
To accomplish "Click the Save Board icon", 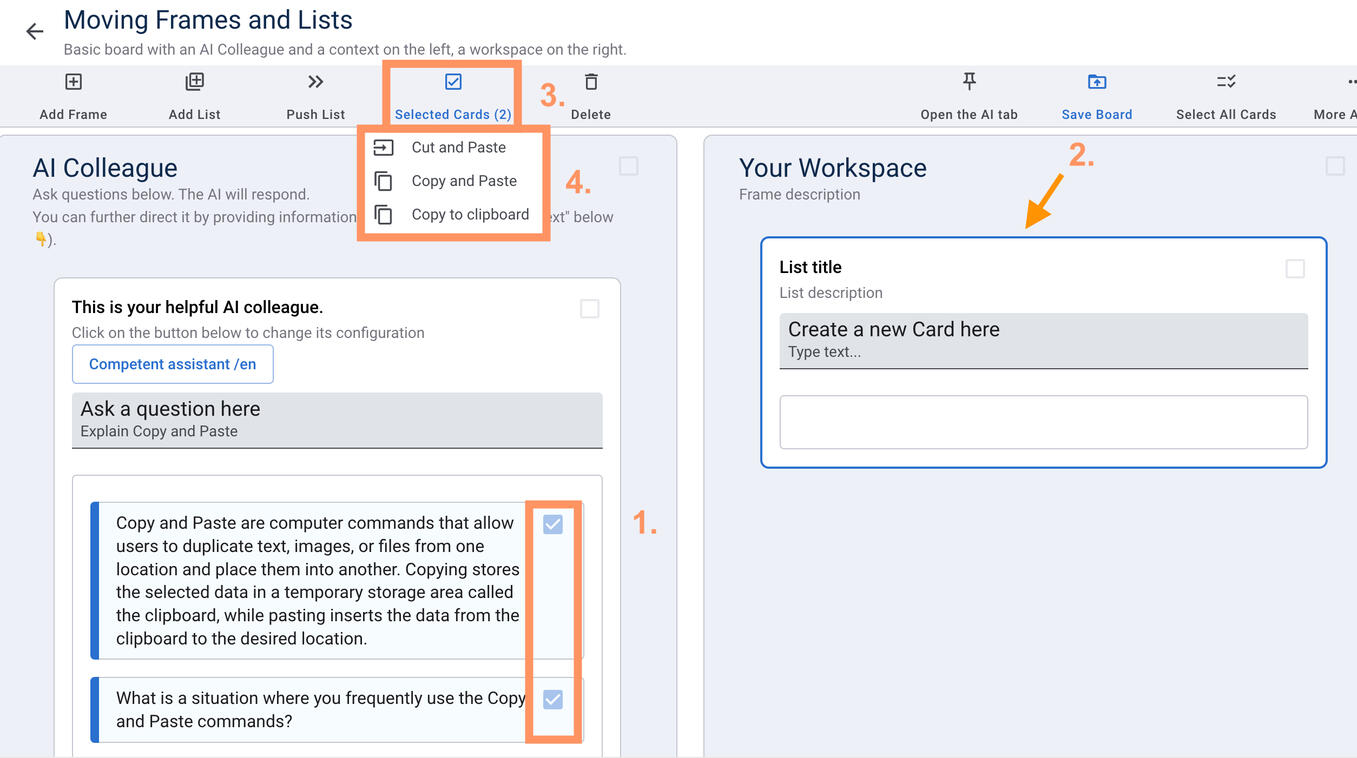I will [x=1096, y=82].
